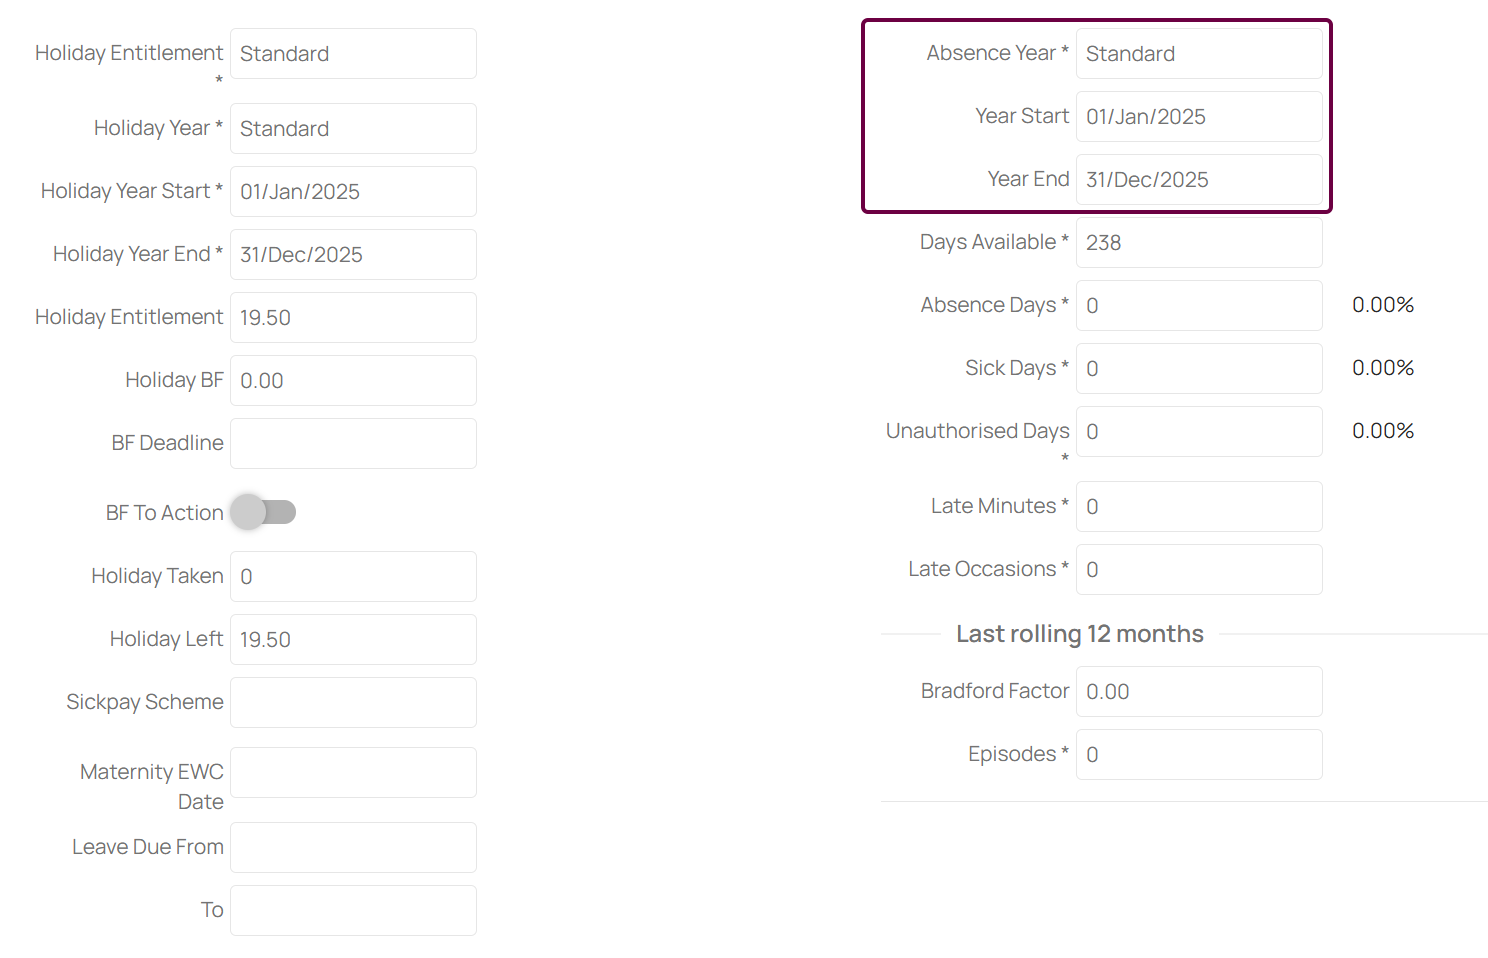The image size is (1488, 958).
Task: Select the Holiday Year End date field
Action: 353,255
